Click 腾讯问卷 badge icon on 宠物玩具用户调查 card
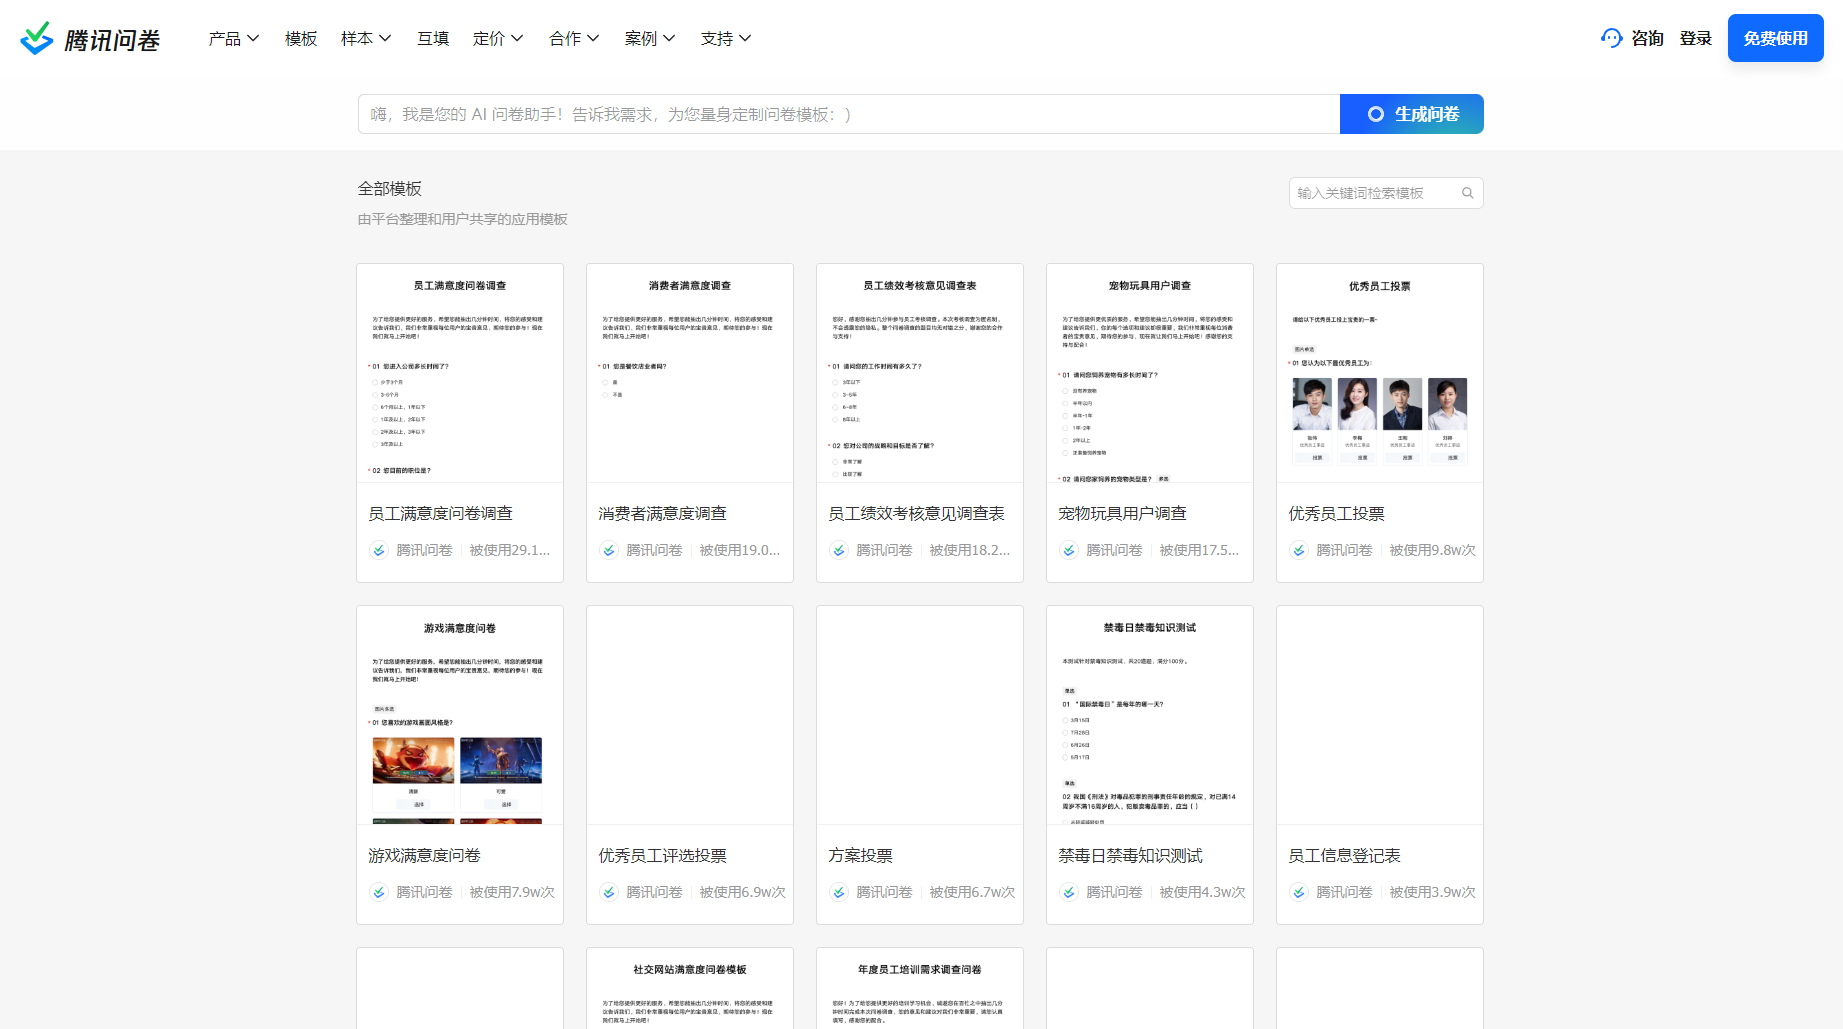The image size is (1843, 1029). [x=1068, y=549]
